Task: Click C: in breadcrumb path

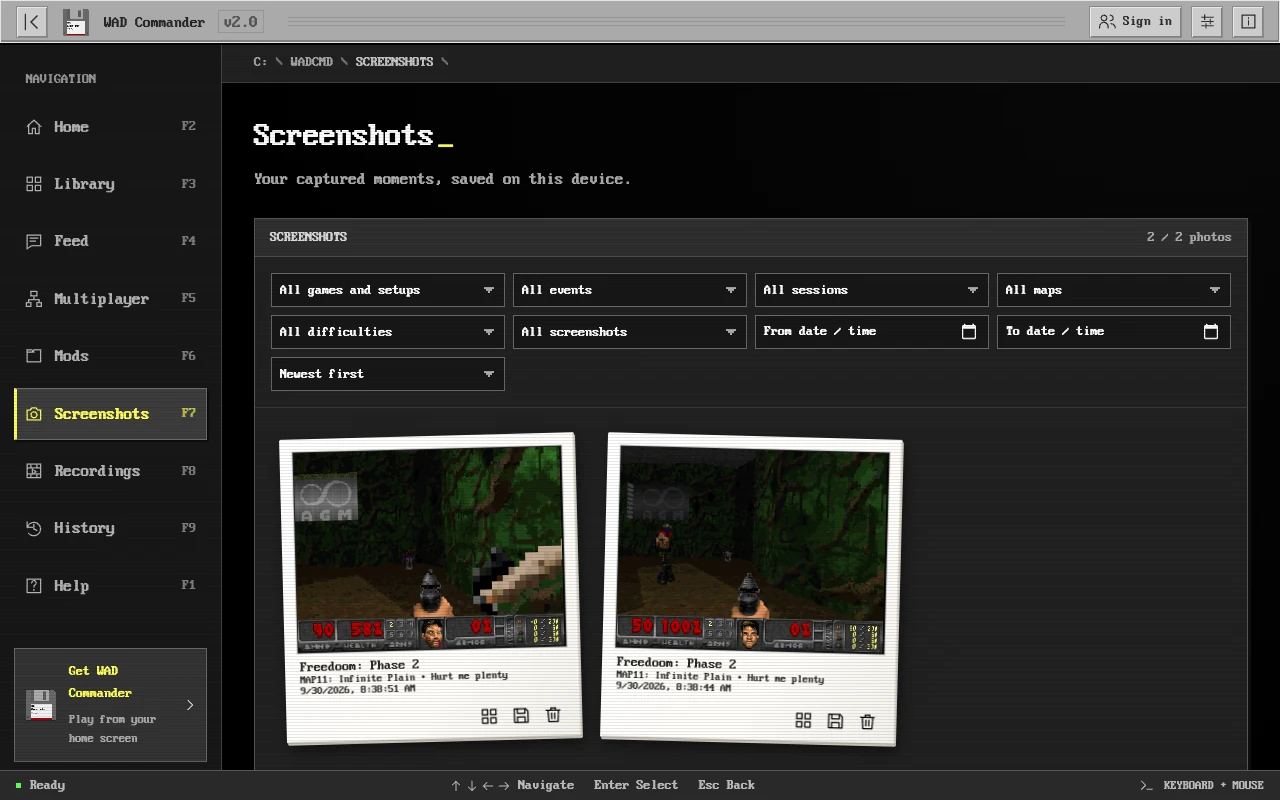Action: tap(260, 62)
